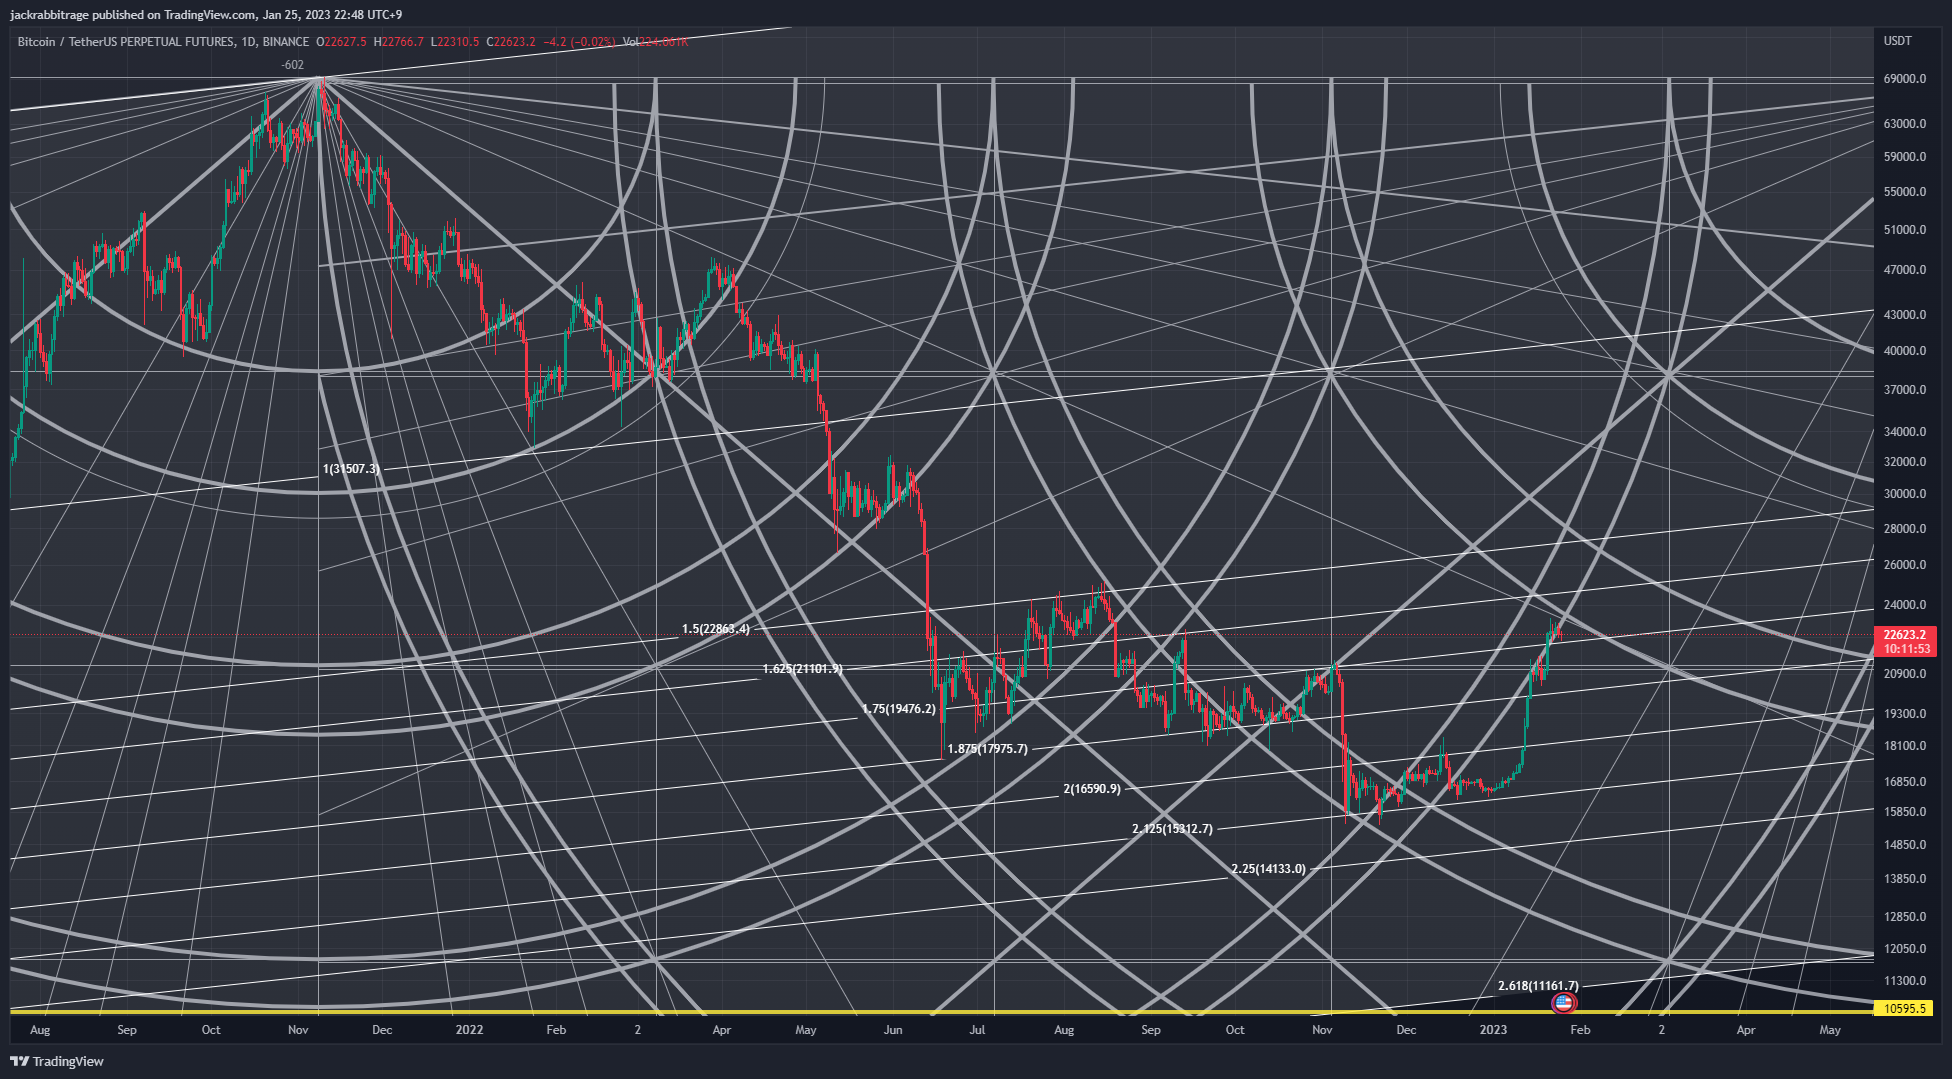Click the 47000.0 price axis label
The width and height of the screenshot is (1952, 1079).
coord(1905,270)
